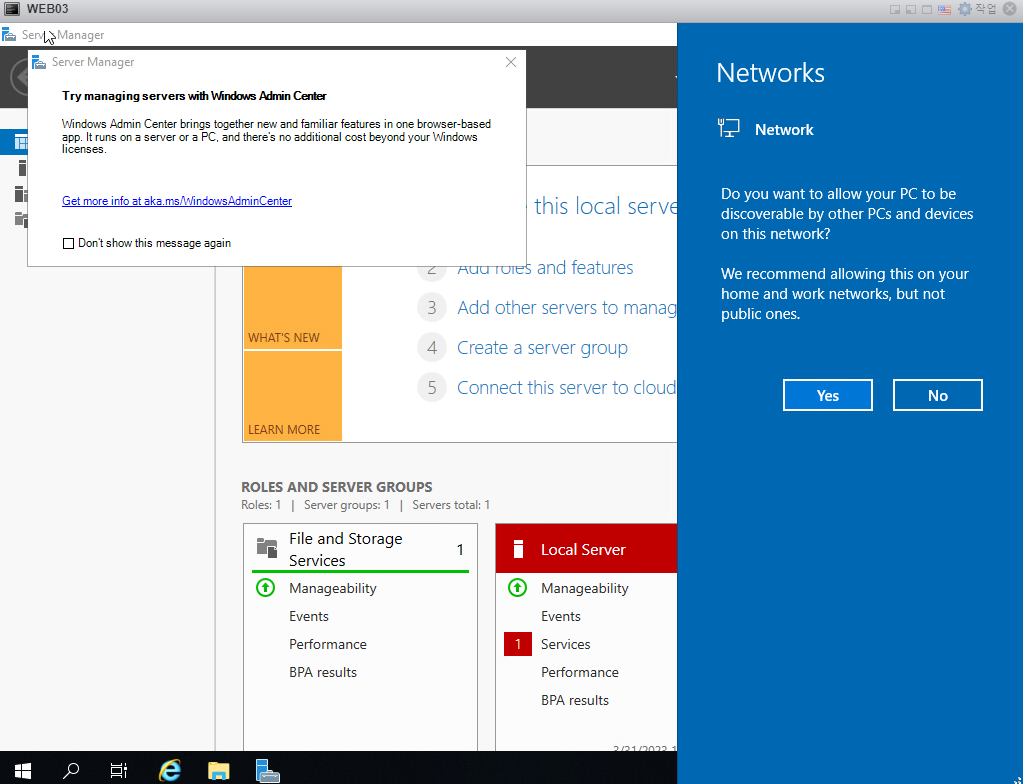Image resolution: width=1023 pixels, height=784 pixels.
Task: Click Performance under File and Storage Services
Action: [x=328, y=644]
